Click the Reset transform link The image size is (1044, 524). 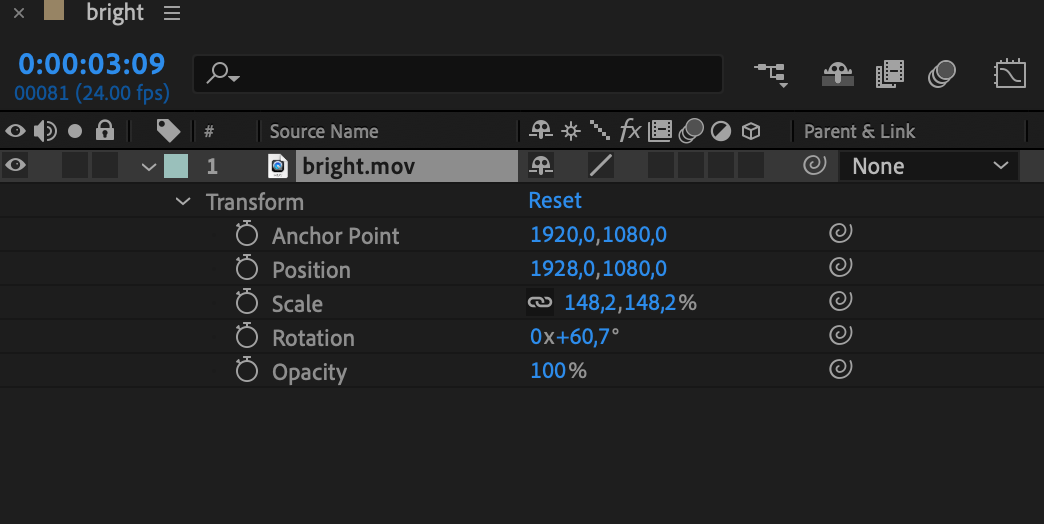555,201
